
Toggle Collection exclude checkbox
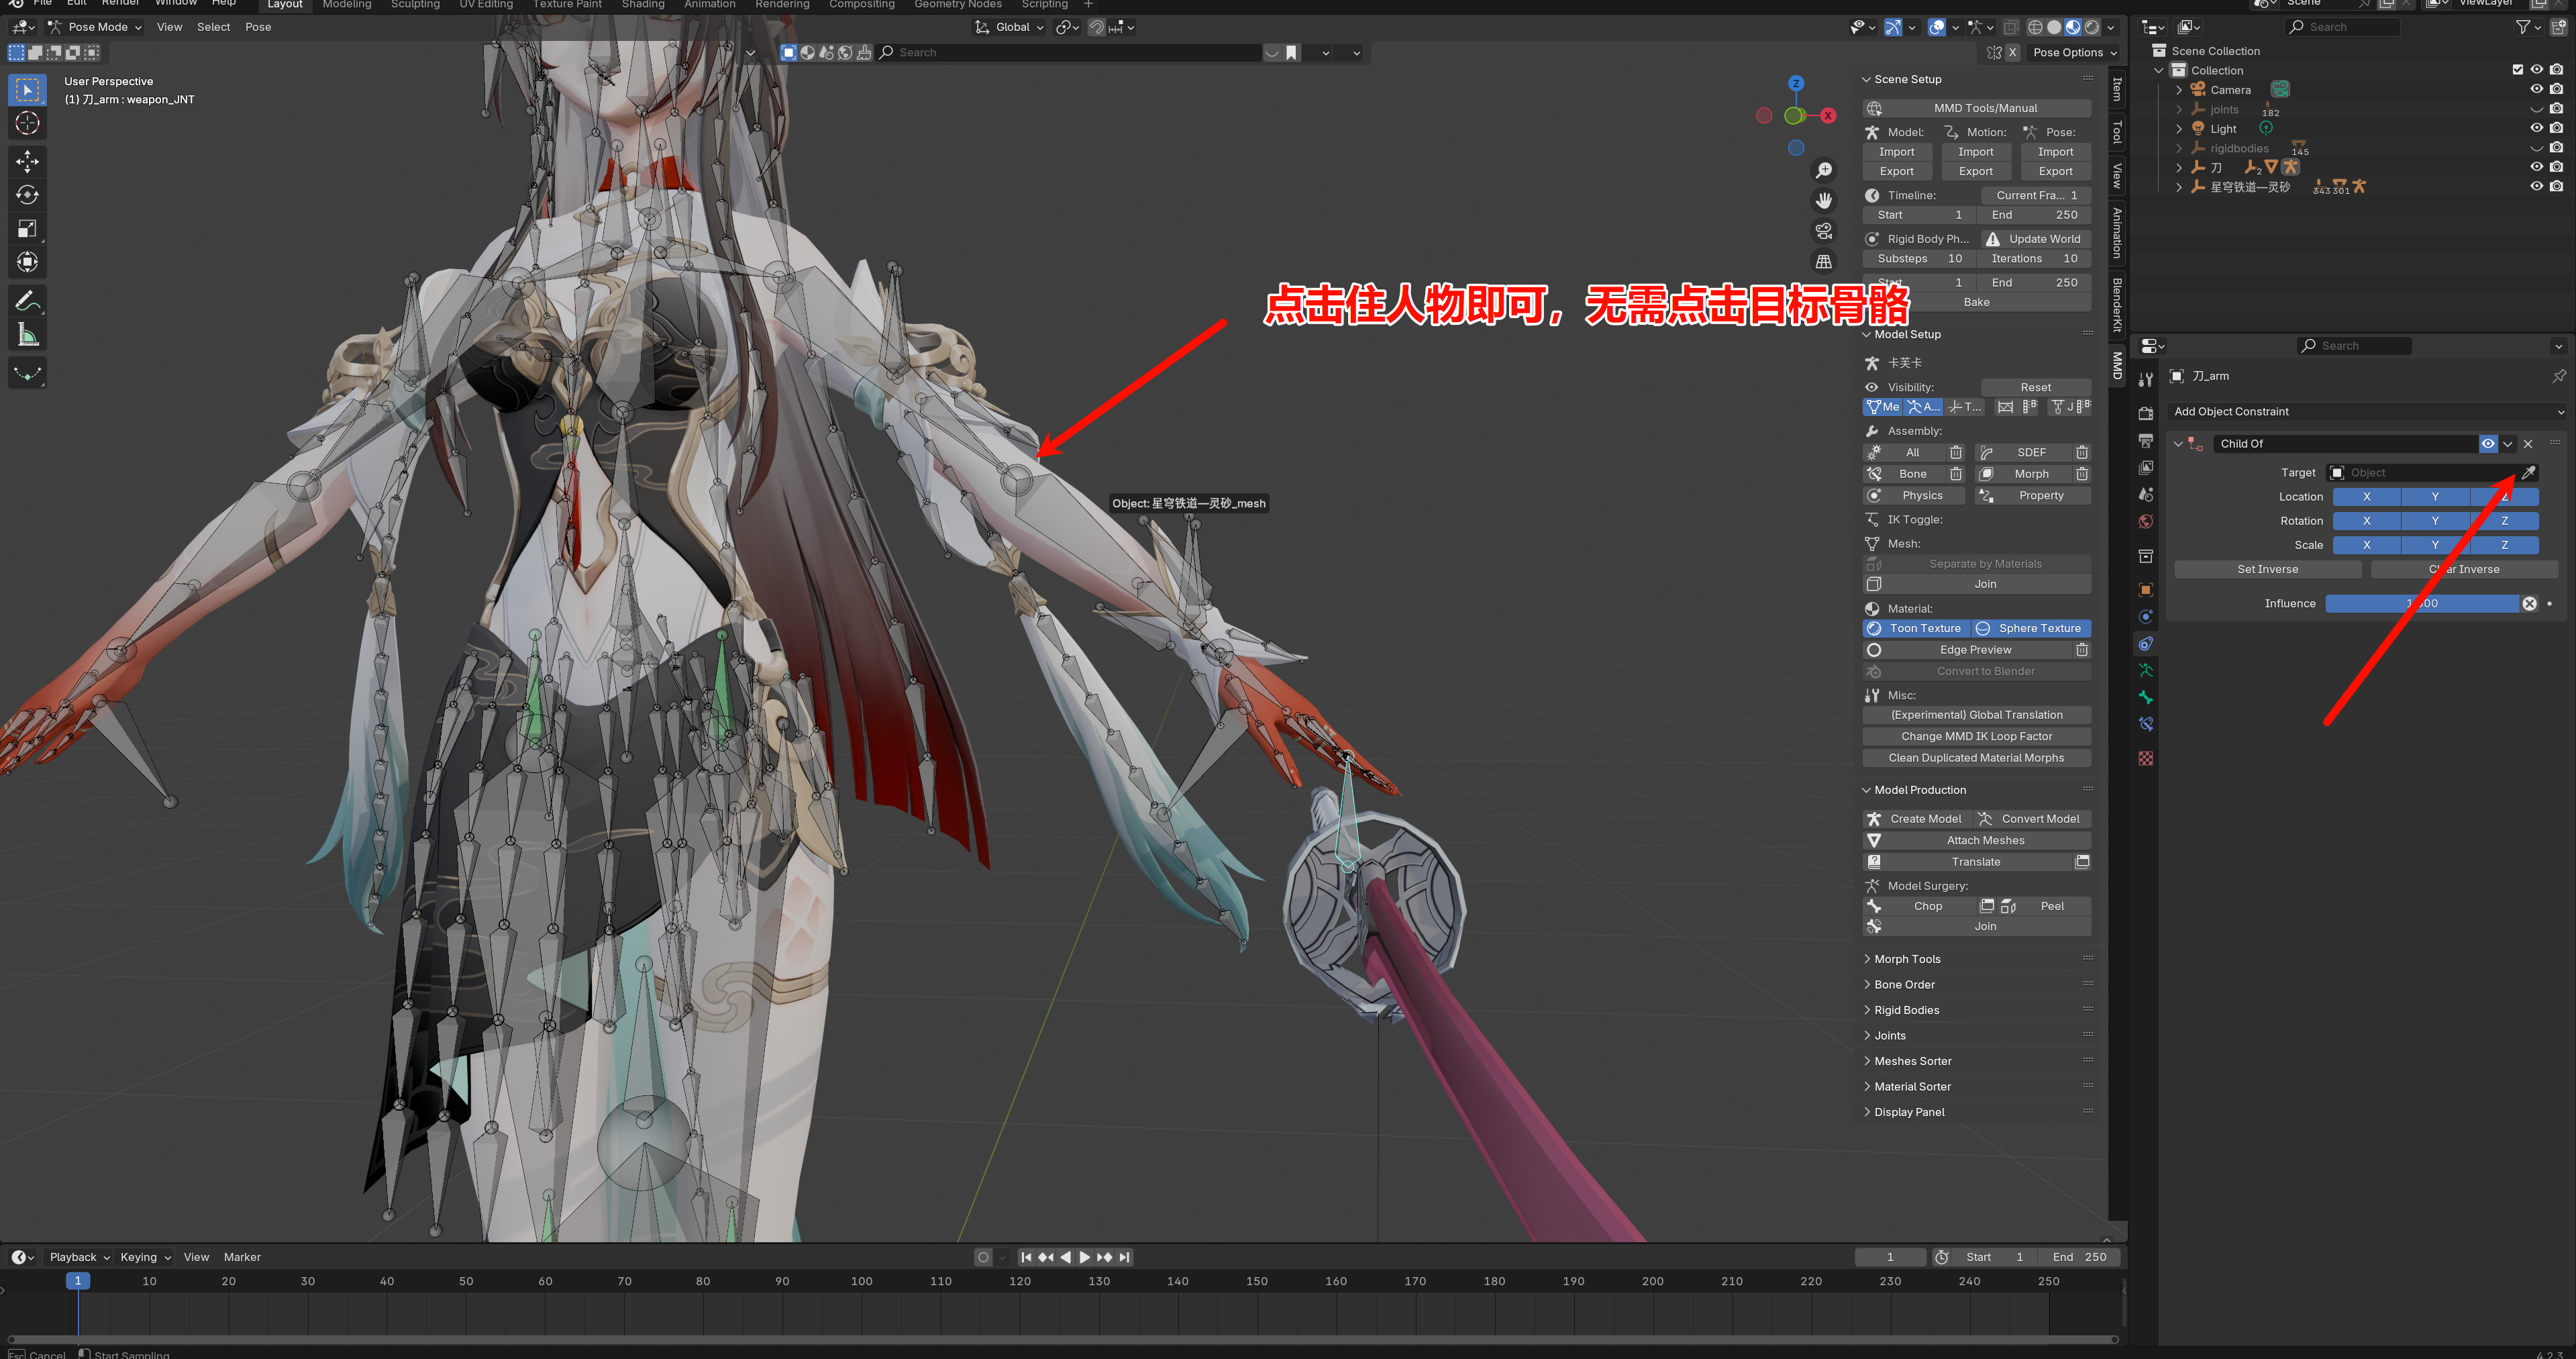tap(2518, 70)
